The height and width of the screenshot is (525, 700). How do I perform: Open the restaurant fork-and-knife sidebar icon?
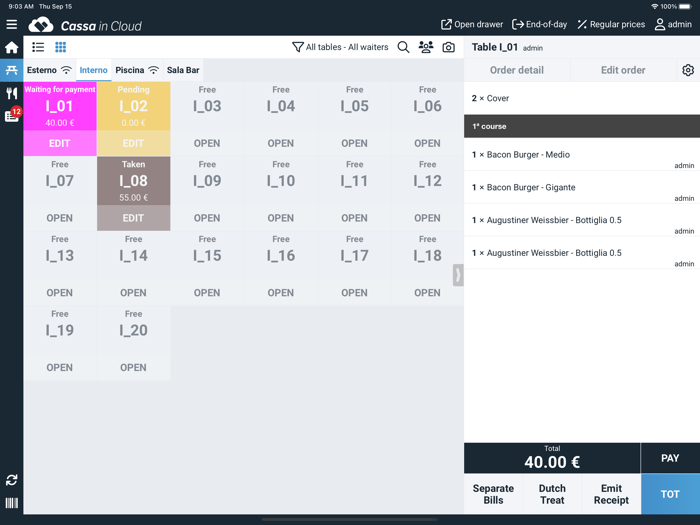pyautogui.click(x=12, y=93)
